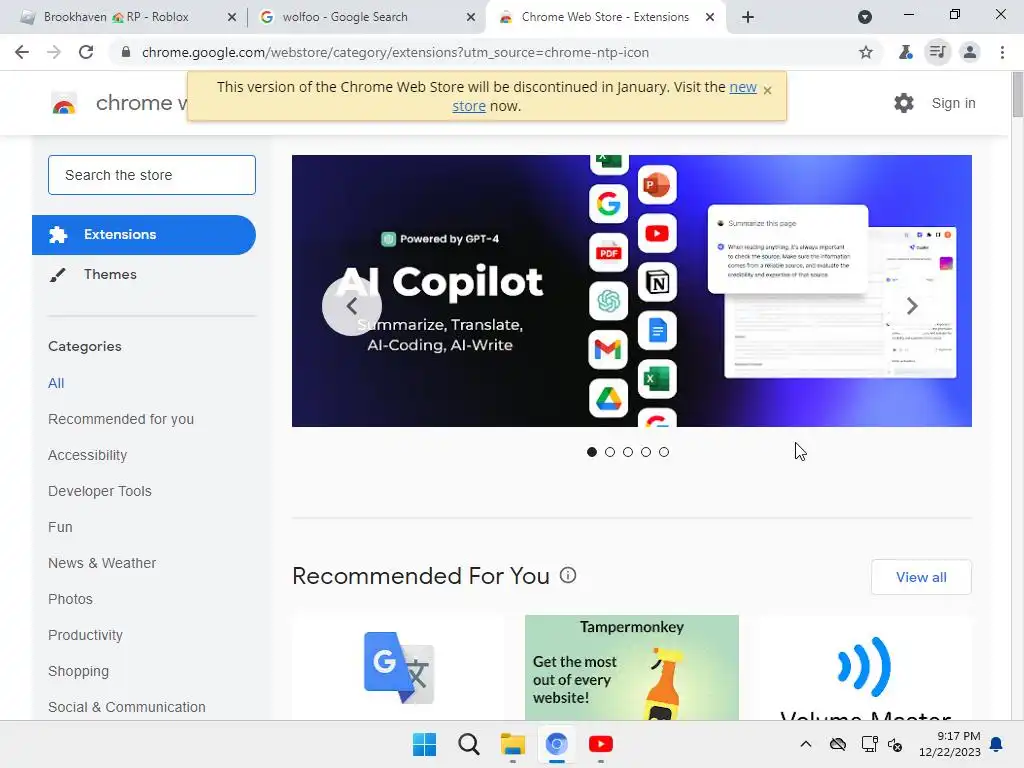View site information lock icon
1024x768 pixels.
pos(126,52)
